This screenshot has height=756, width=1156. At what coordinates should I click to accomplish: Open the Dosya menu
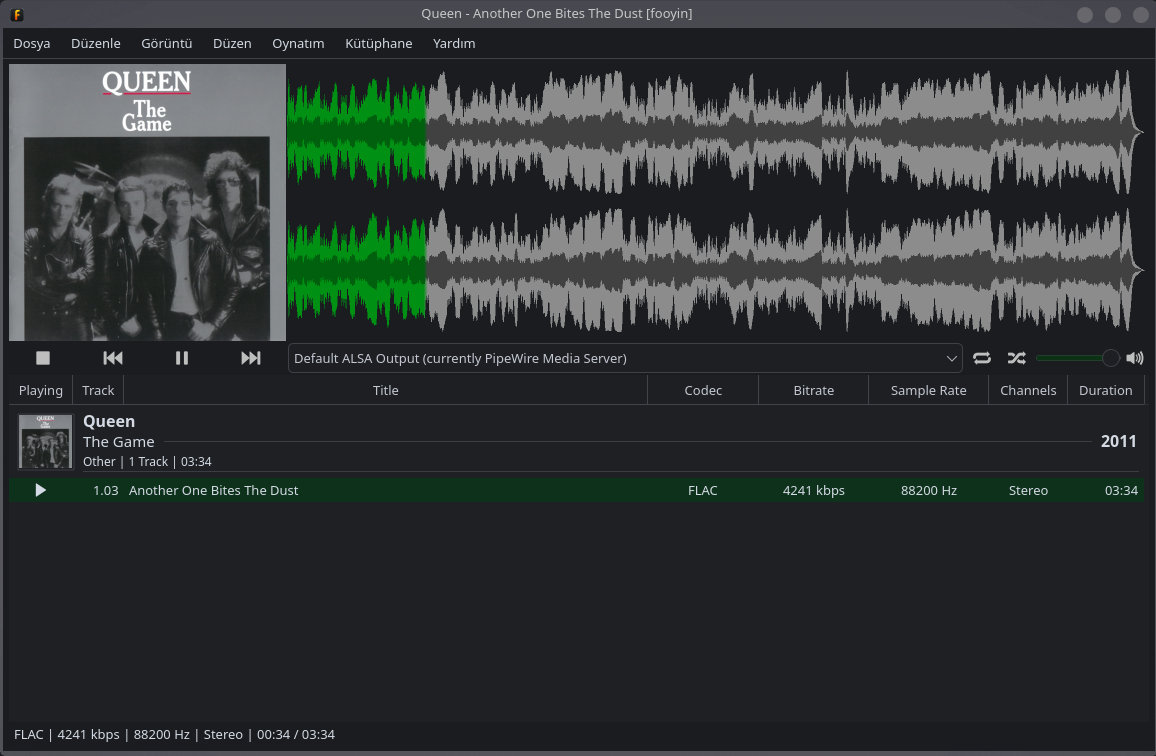pos(32,44)
